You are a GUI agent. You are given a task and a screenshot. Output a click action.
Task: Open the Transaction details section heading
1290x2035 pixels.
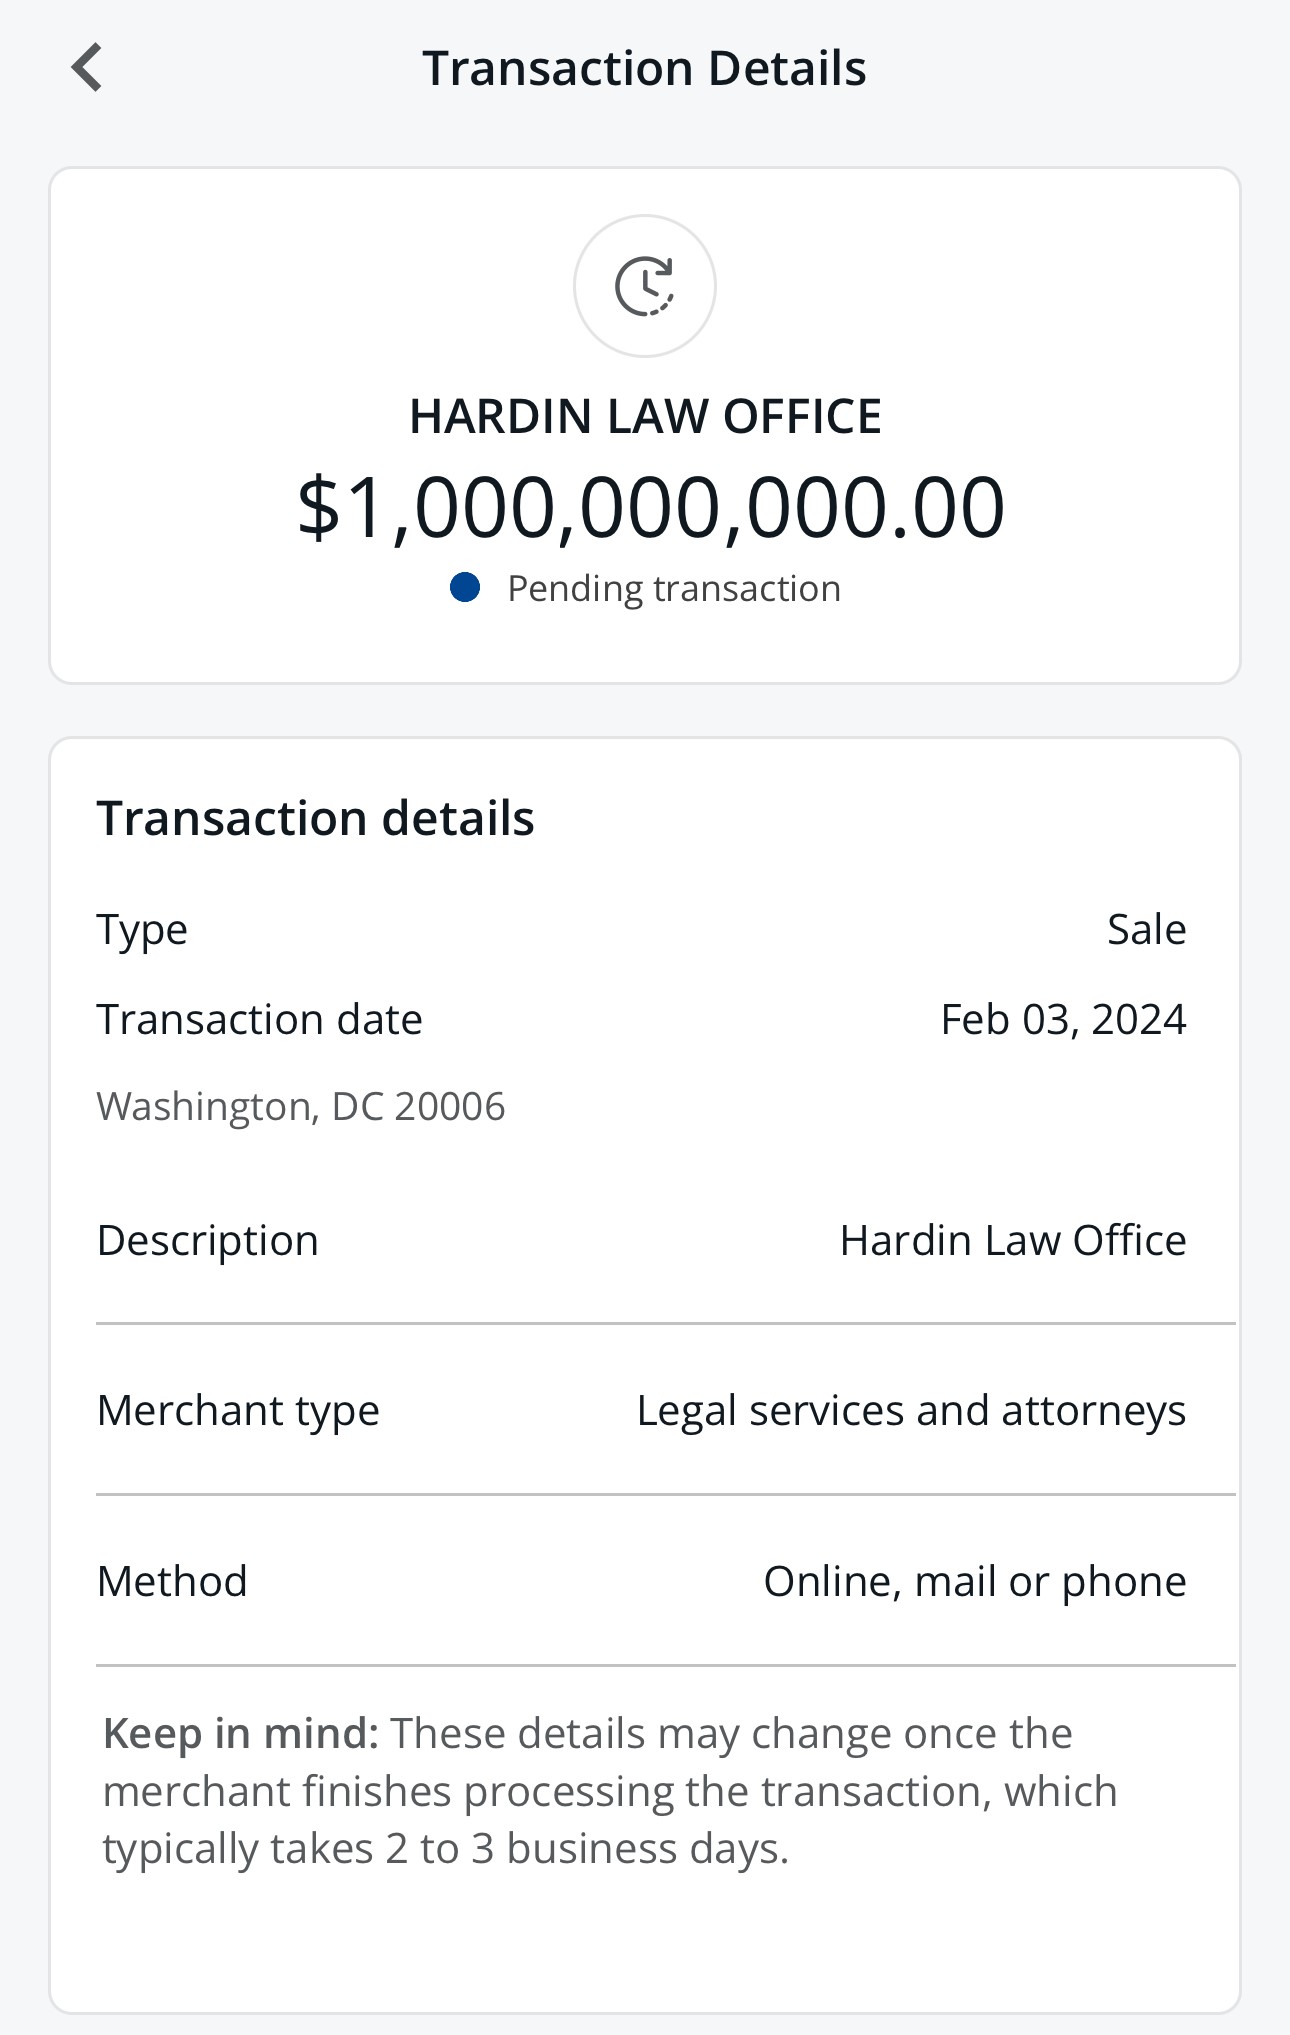point(316,818)
